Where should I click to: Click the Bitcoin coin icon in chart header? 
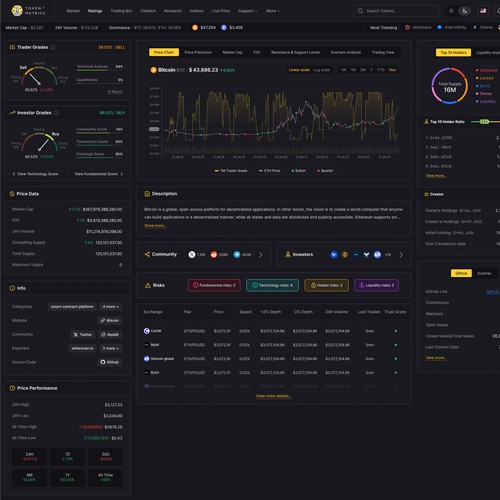(153, 70)
